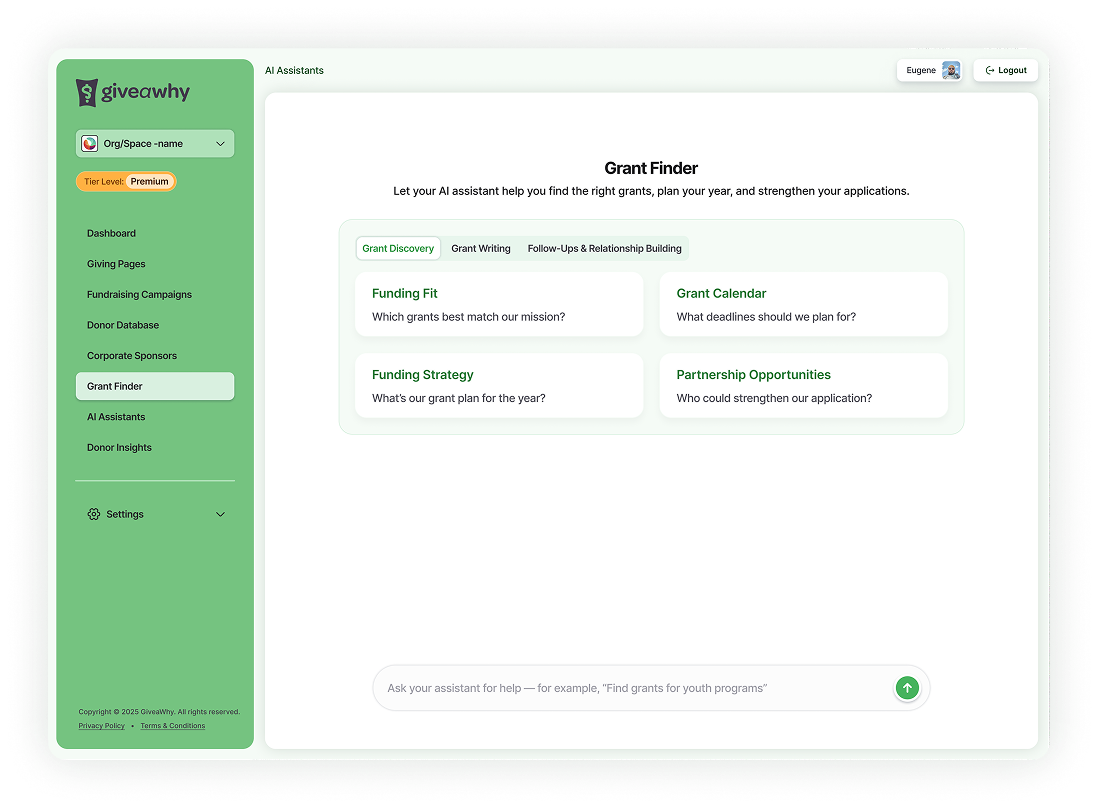Select the Funding Fit suggestion card
This screenshot has height=808, width=1098.
click(499, 304)
